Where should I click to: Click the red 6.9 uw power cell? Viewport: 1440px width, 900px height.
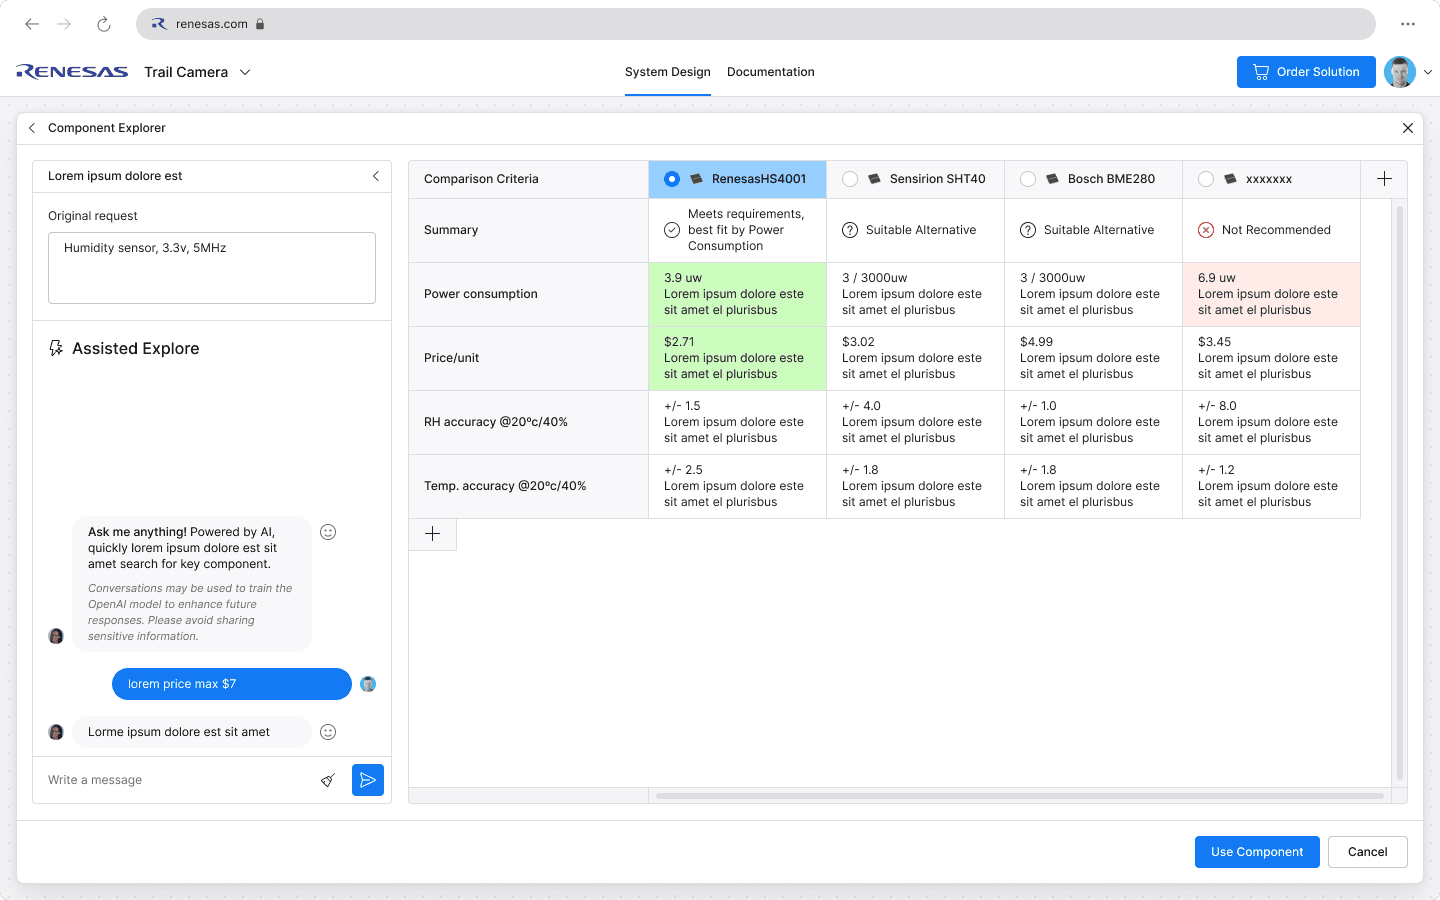tap(1272, 294)
